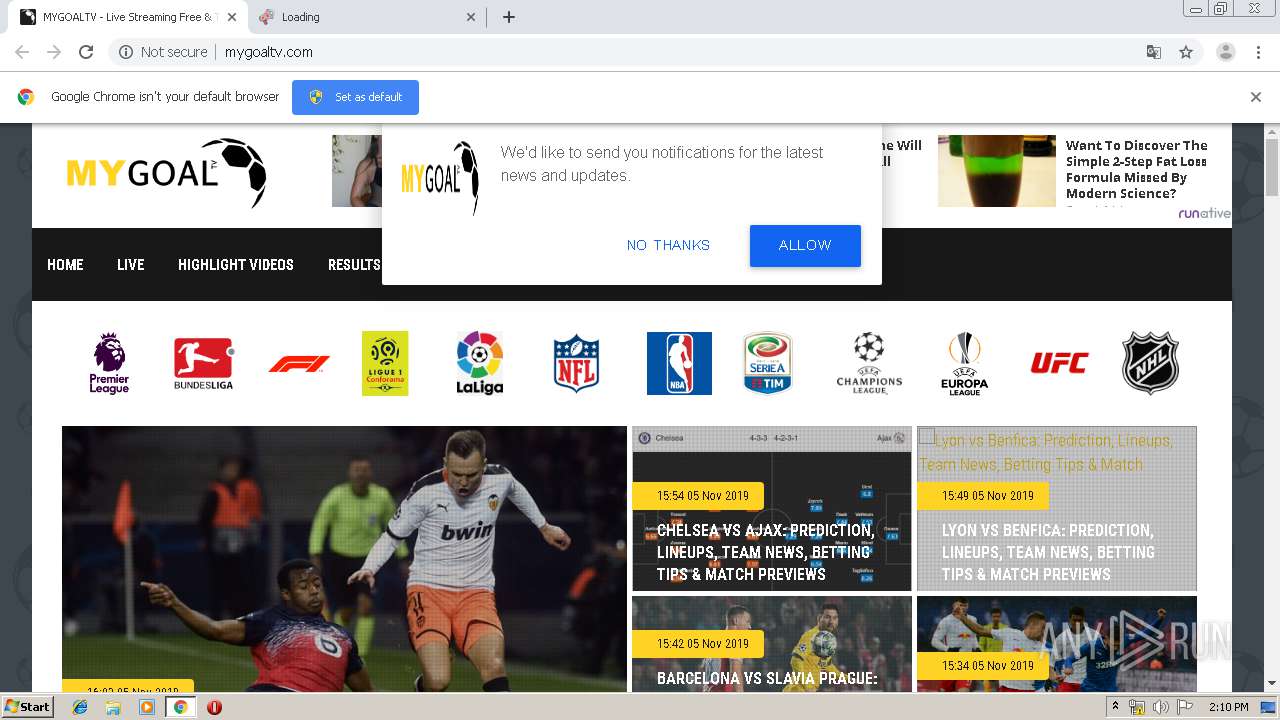Open the UFC logo link
The height and width of the screenshot is (720, 1280).
[1059, 363]
